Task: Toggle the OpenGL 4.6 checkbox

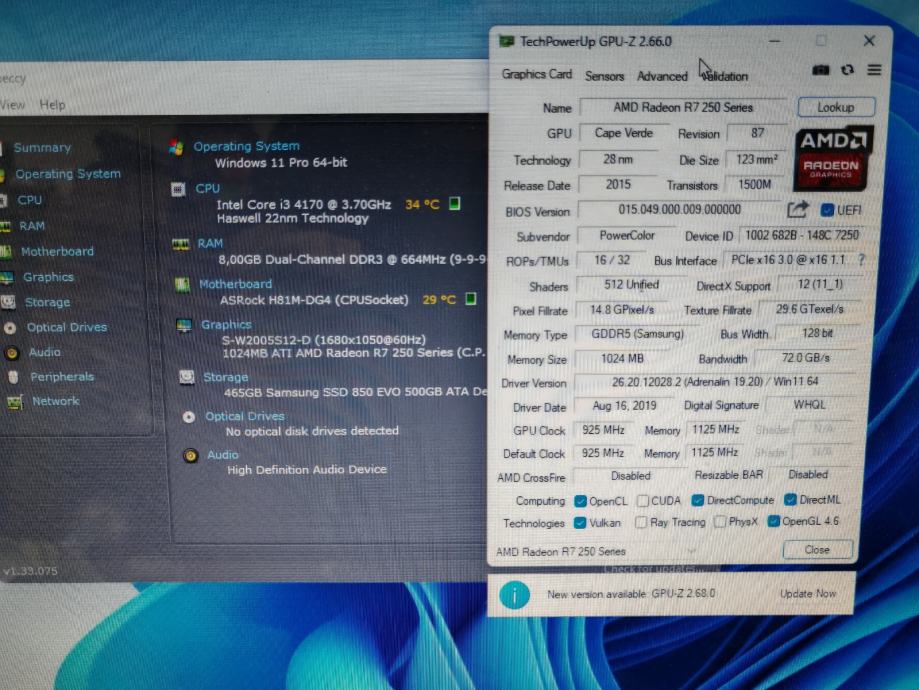Action: tap(774, 521)
